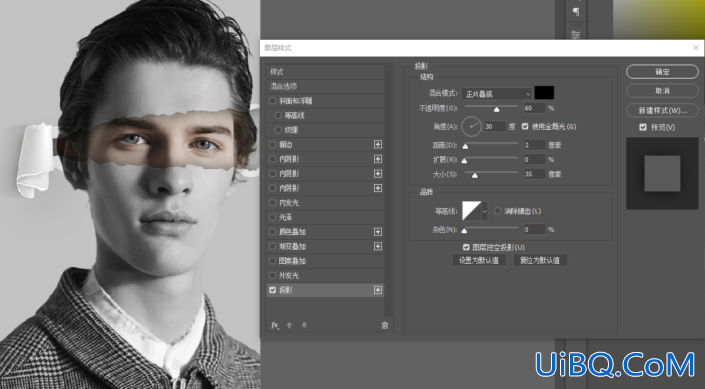
Task: Click the black shadow color swatch
Action: [x=544, y=93]
